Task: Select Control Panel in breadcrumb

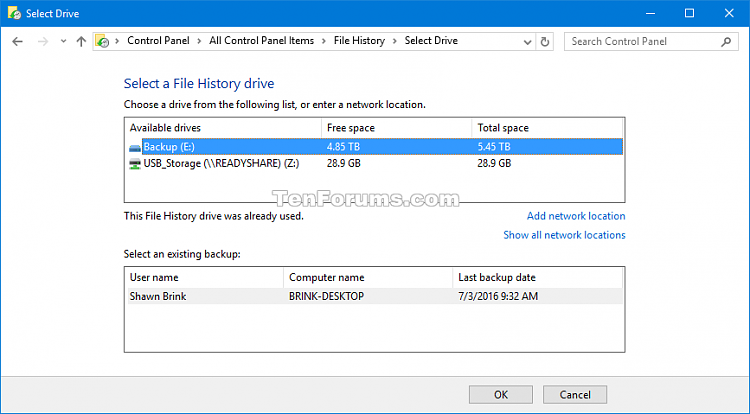Action: (158, 41)
